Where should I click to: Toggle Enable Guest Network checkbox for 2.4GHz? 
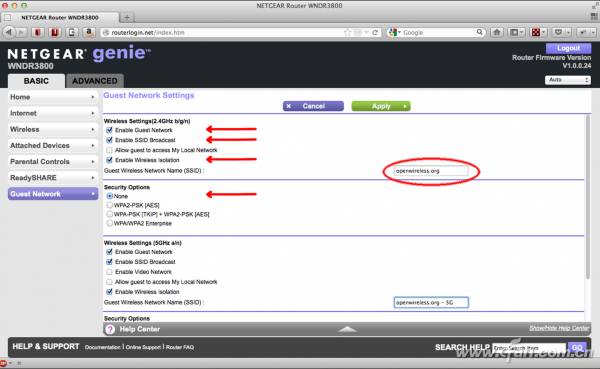pyautogui.click(x=109, y=130)
